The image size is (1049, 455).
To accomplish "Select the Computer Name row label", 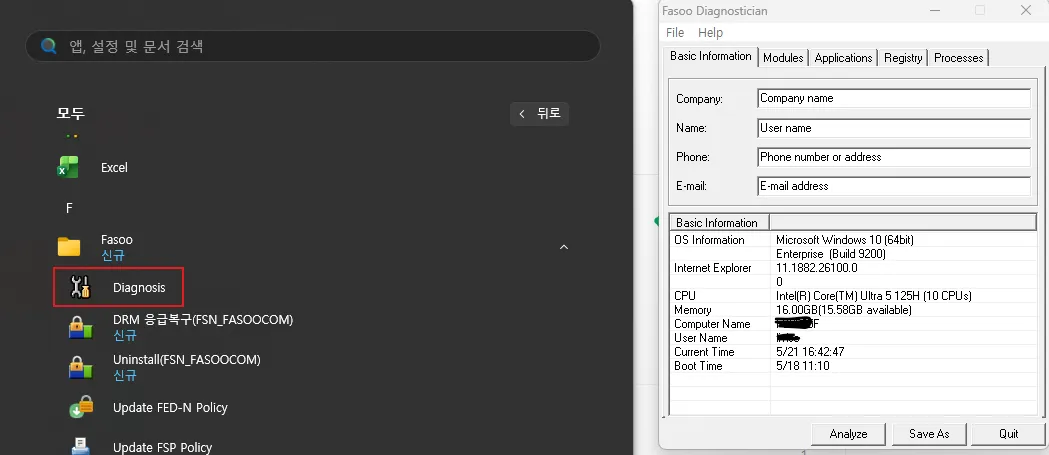I will click(x=712, y=324).
